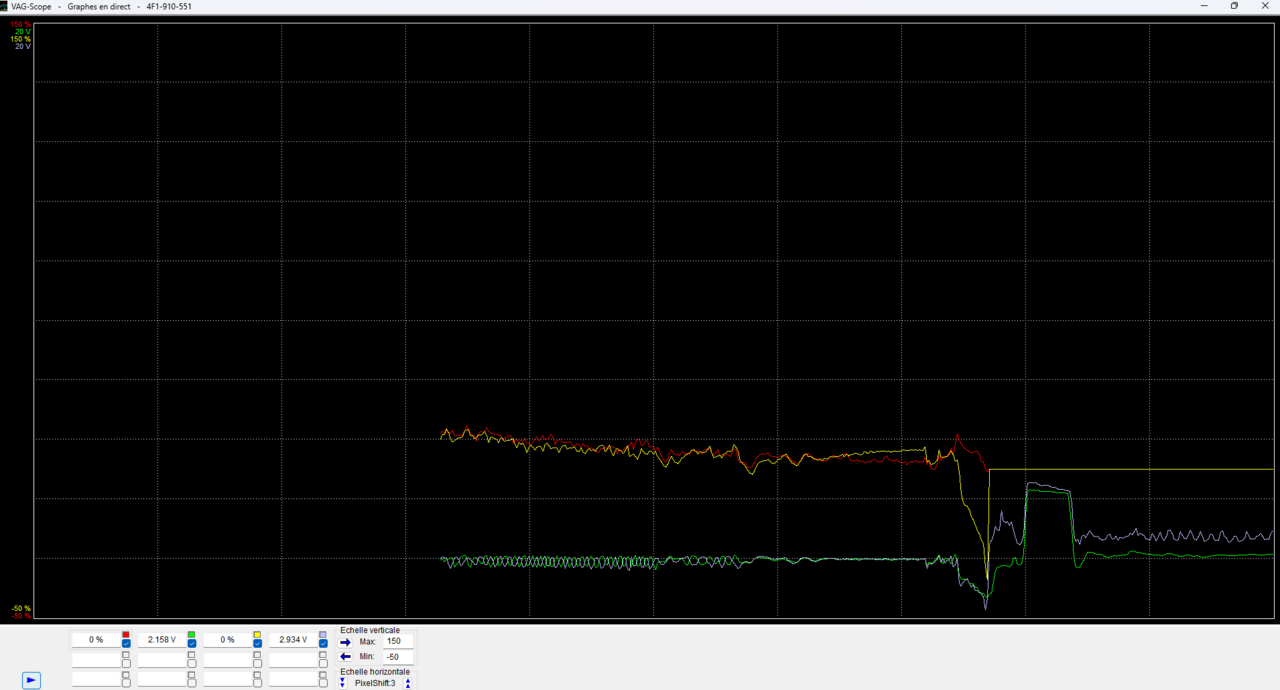Edit the vertical scale Min field
The image size is (1280, 690).
(x=398, y=657)
